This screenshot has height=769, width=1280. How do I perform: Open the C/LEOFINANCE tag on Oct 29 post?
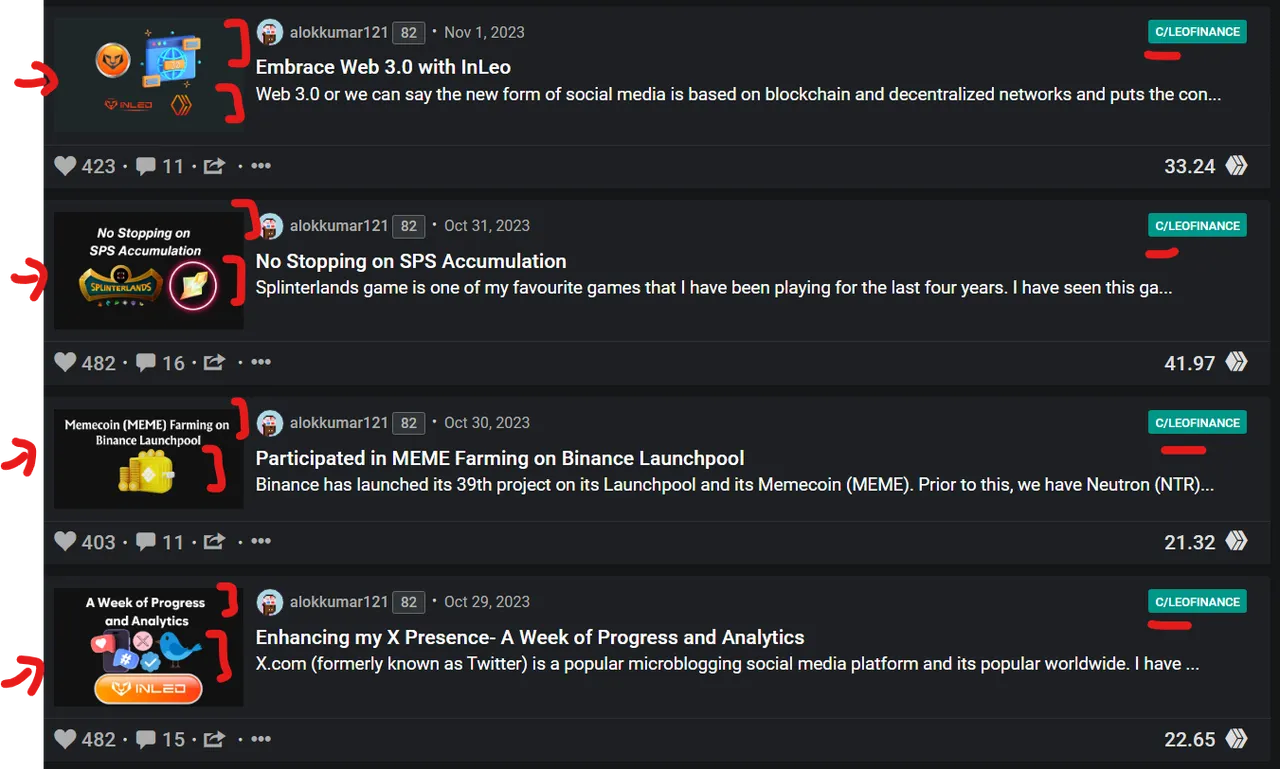1197,602
